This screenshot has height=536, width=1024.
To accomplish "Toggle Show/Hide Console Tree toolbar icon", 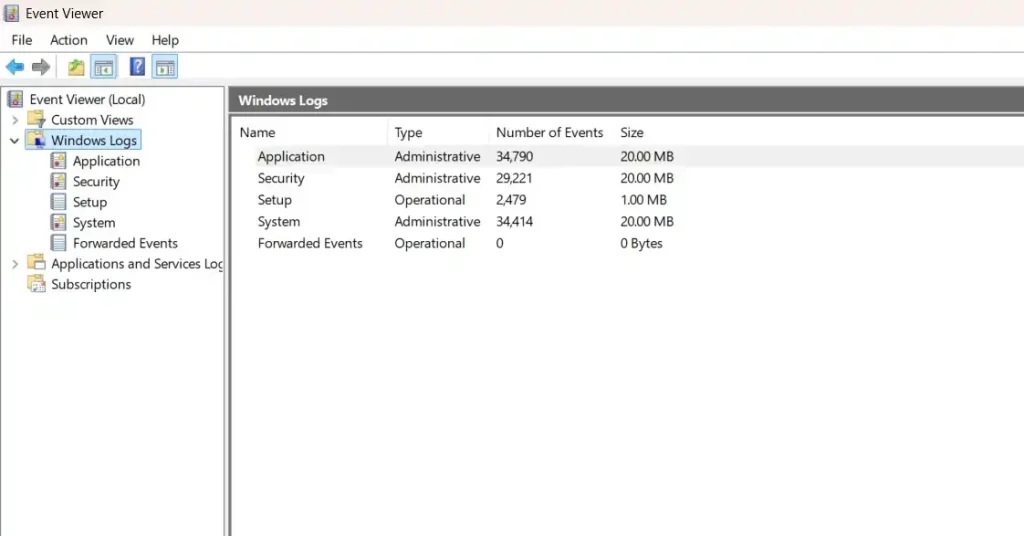I will tap(104, 67).
